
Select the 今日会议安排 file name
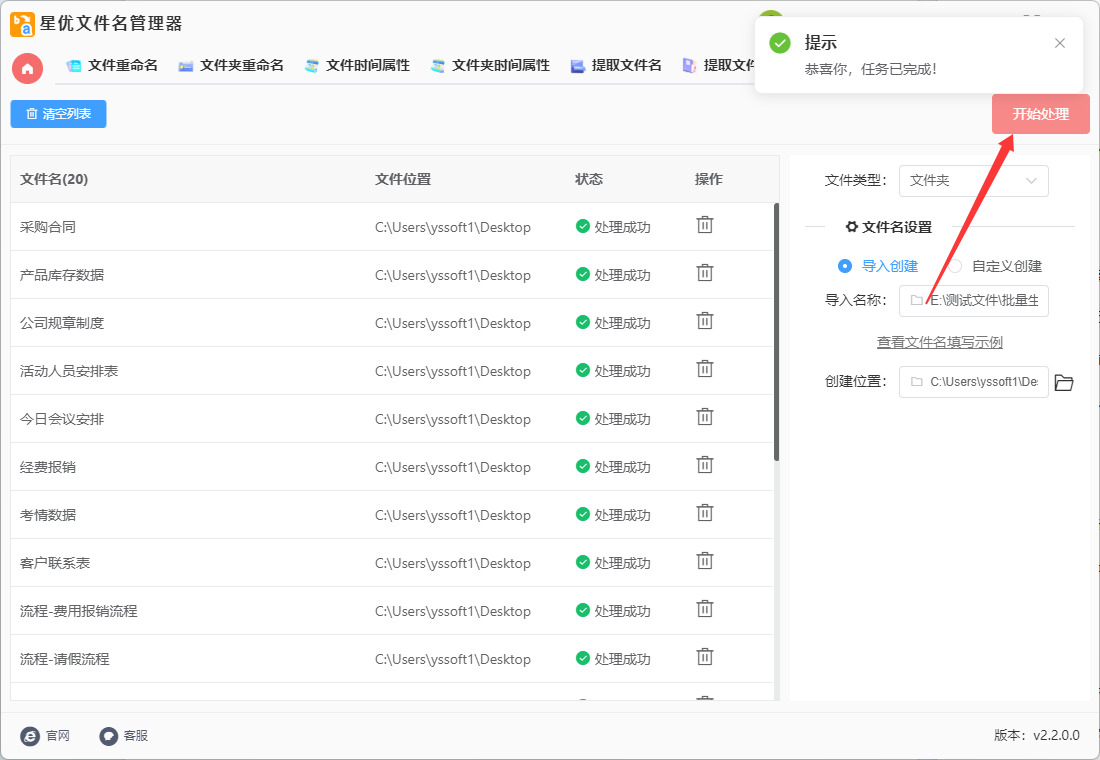pyautogui.click(x=62, y=419)
